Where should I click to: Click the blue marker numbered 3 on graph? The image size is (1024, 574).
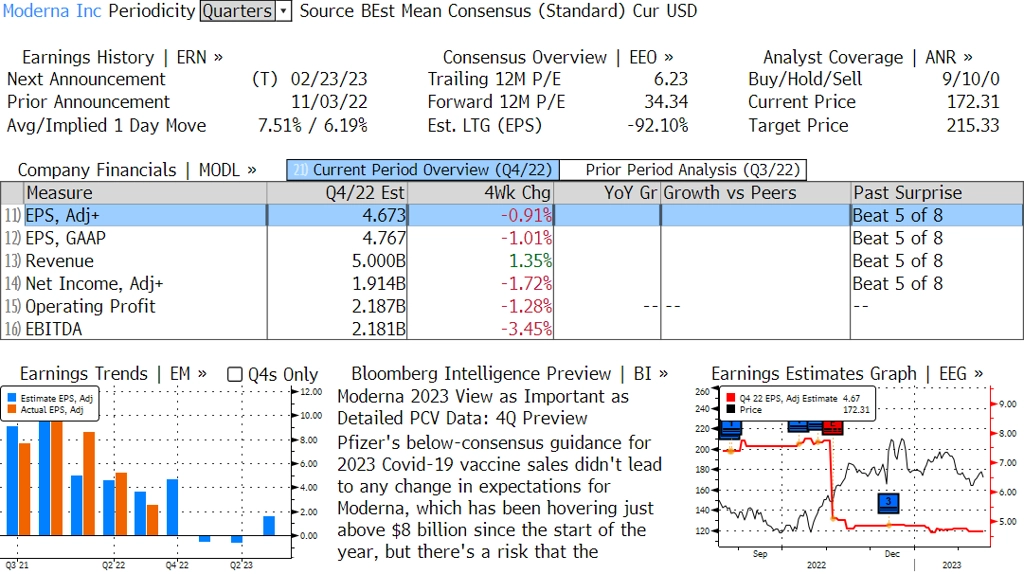(x=888, y=502)
